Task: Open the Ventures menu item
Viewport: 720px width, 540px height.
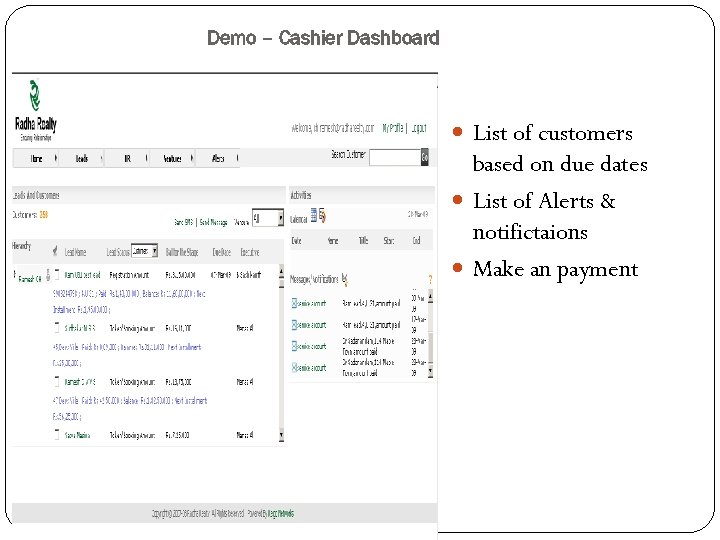Action: click(173, 158)
